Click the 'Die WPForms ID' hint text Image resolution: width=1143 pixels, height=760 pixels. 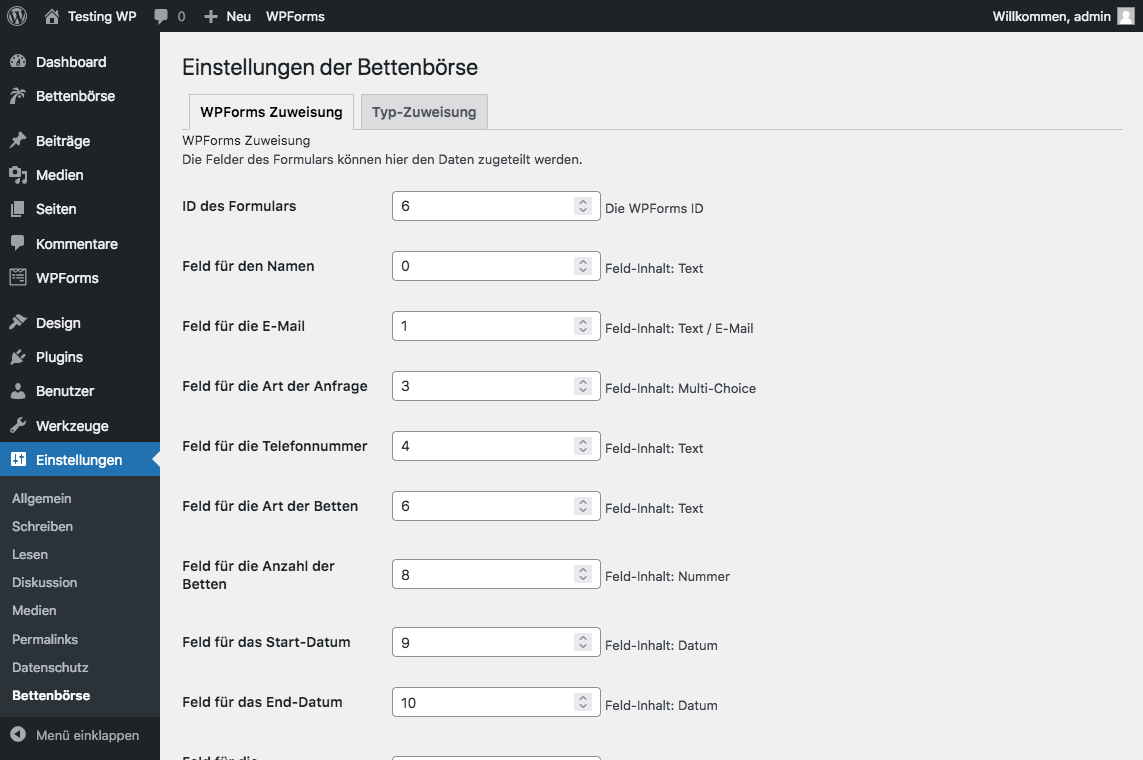point(654,208)
